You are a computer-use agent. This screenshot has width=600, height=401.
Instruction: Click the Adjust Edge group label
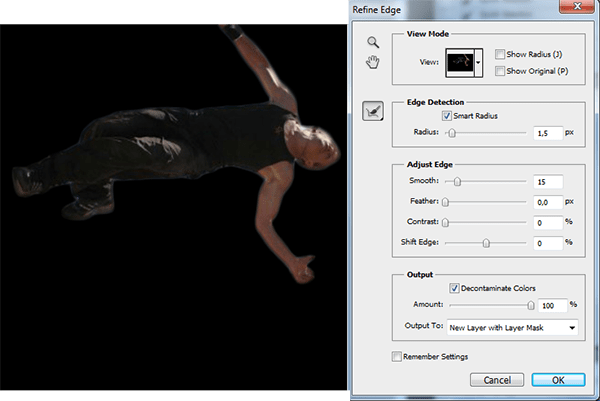(430, 165)
